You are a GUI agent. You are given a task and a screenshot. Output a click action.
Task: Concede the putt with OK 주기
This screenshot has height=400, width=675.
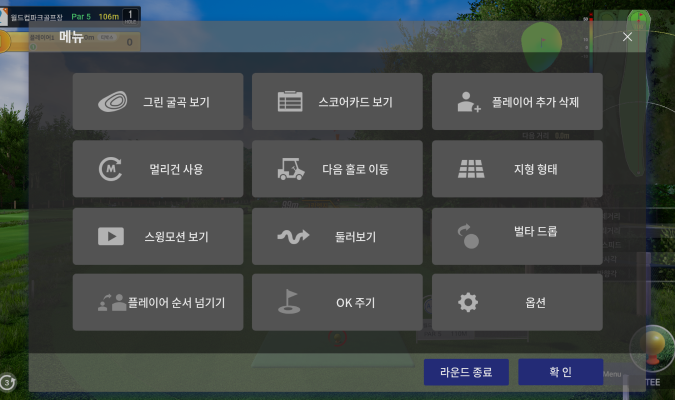[337, 302]
